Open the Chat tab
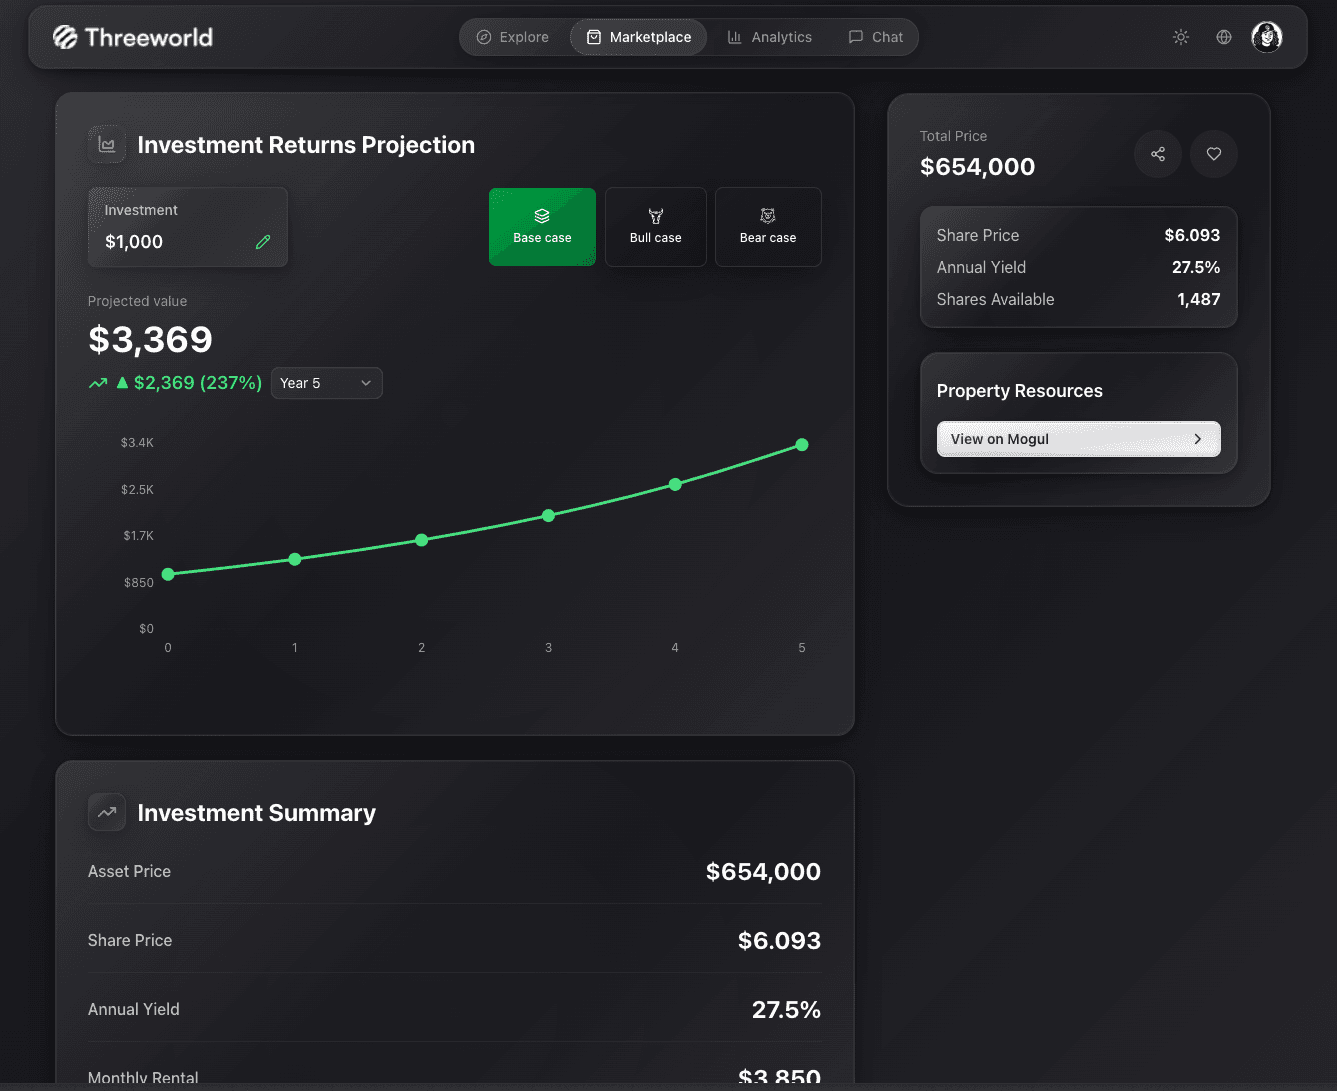The image size is (1337, 1091). click(876, 37)
